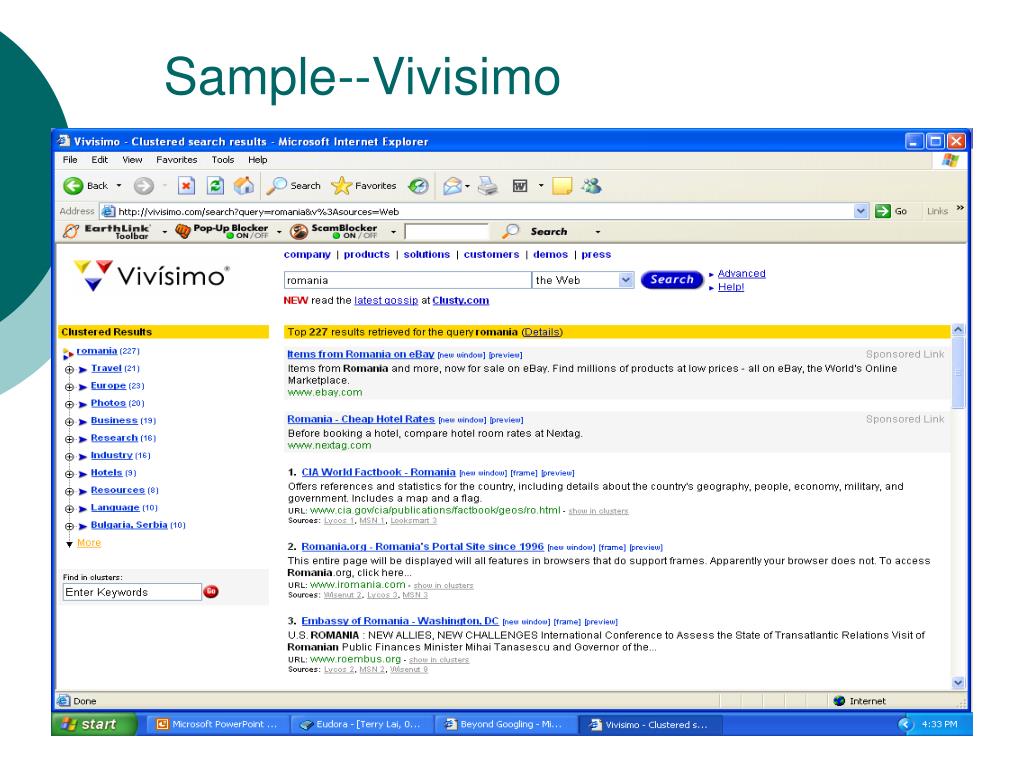Screen dimensions: 1024x768
Task: Open the Search magnifier in IE toolbar
Action: [x=277, y=186]
